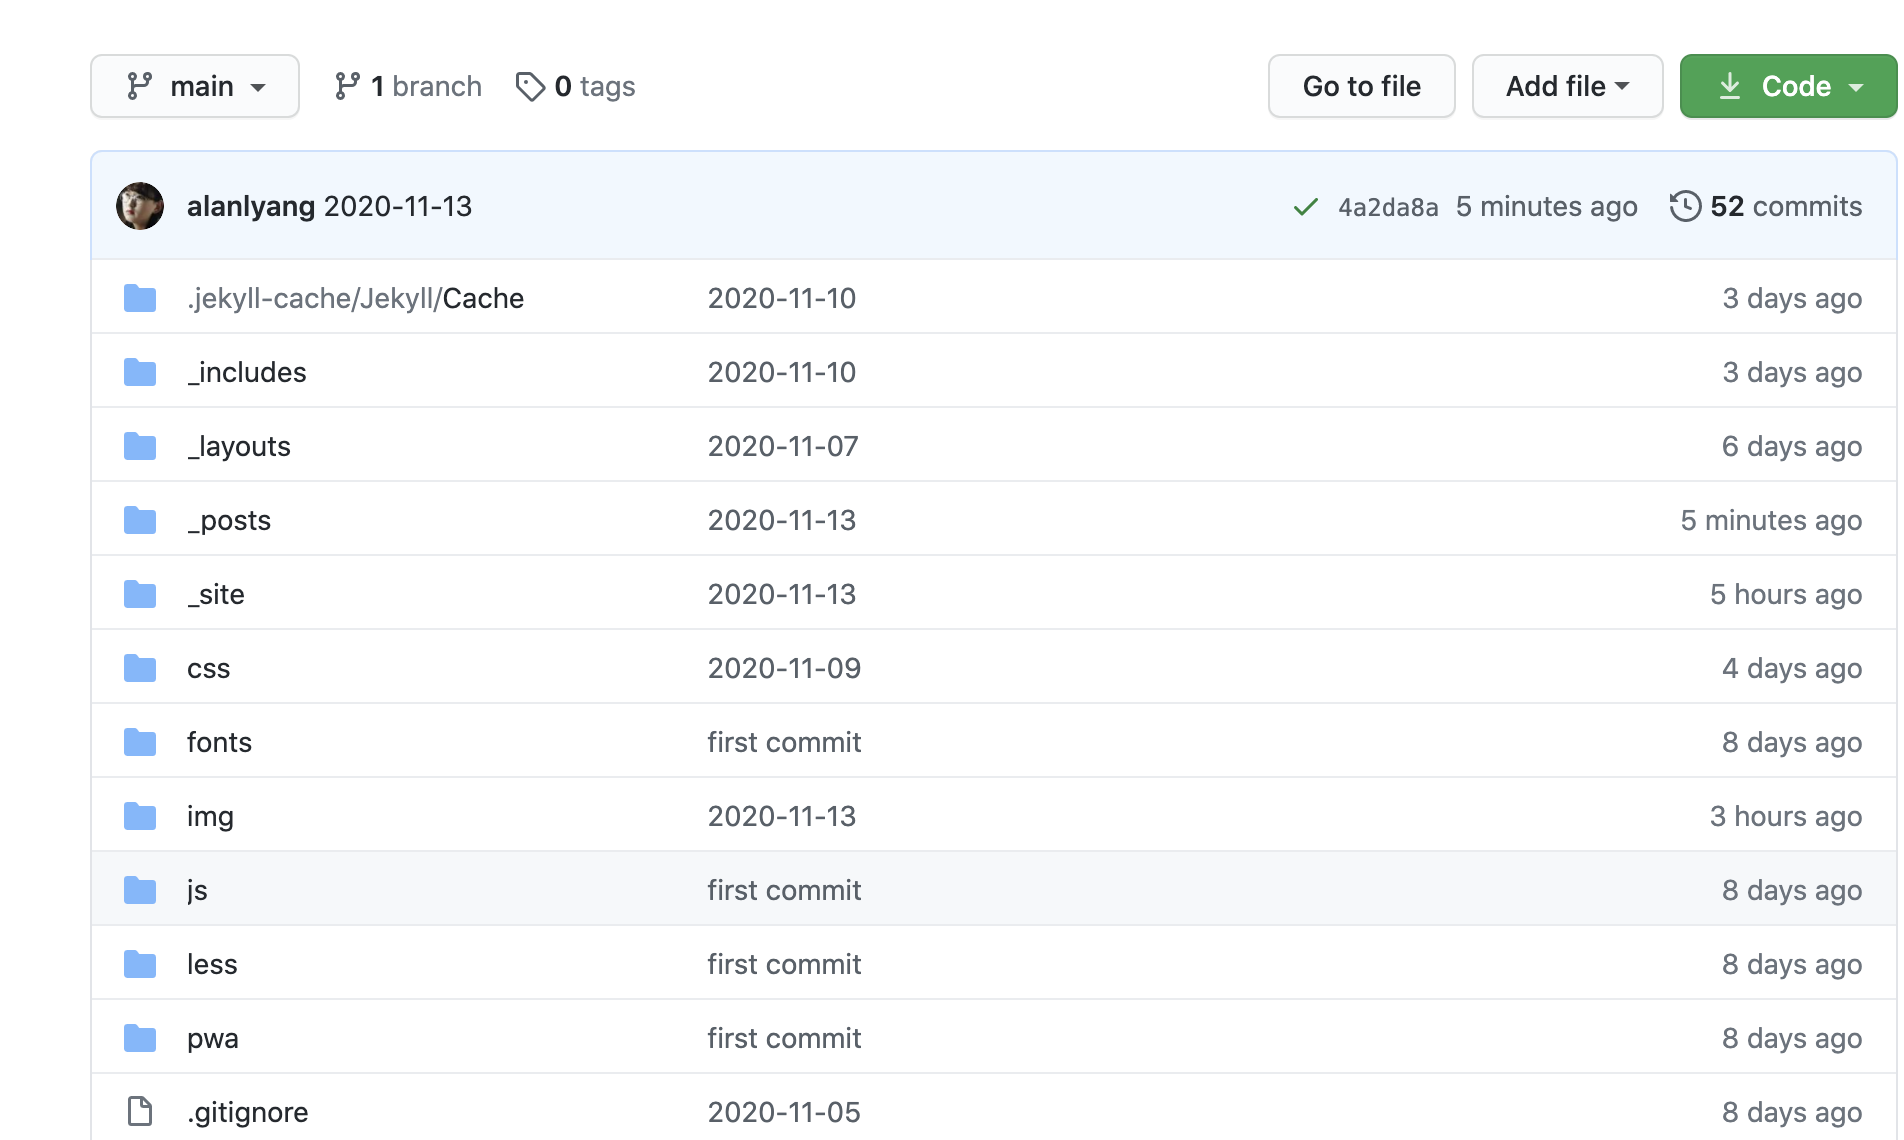Click the folder icon for _posts
This screenshot has height=1140, width=1904.
coord(140,520)
